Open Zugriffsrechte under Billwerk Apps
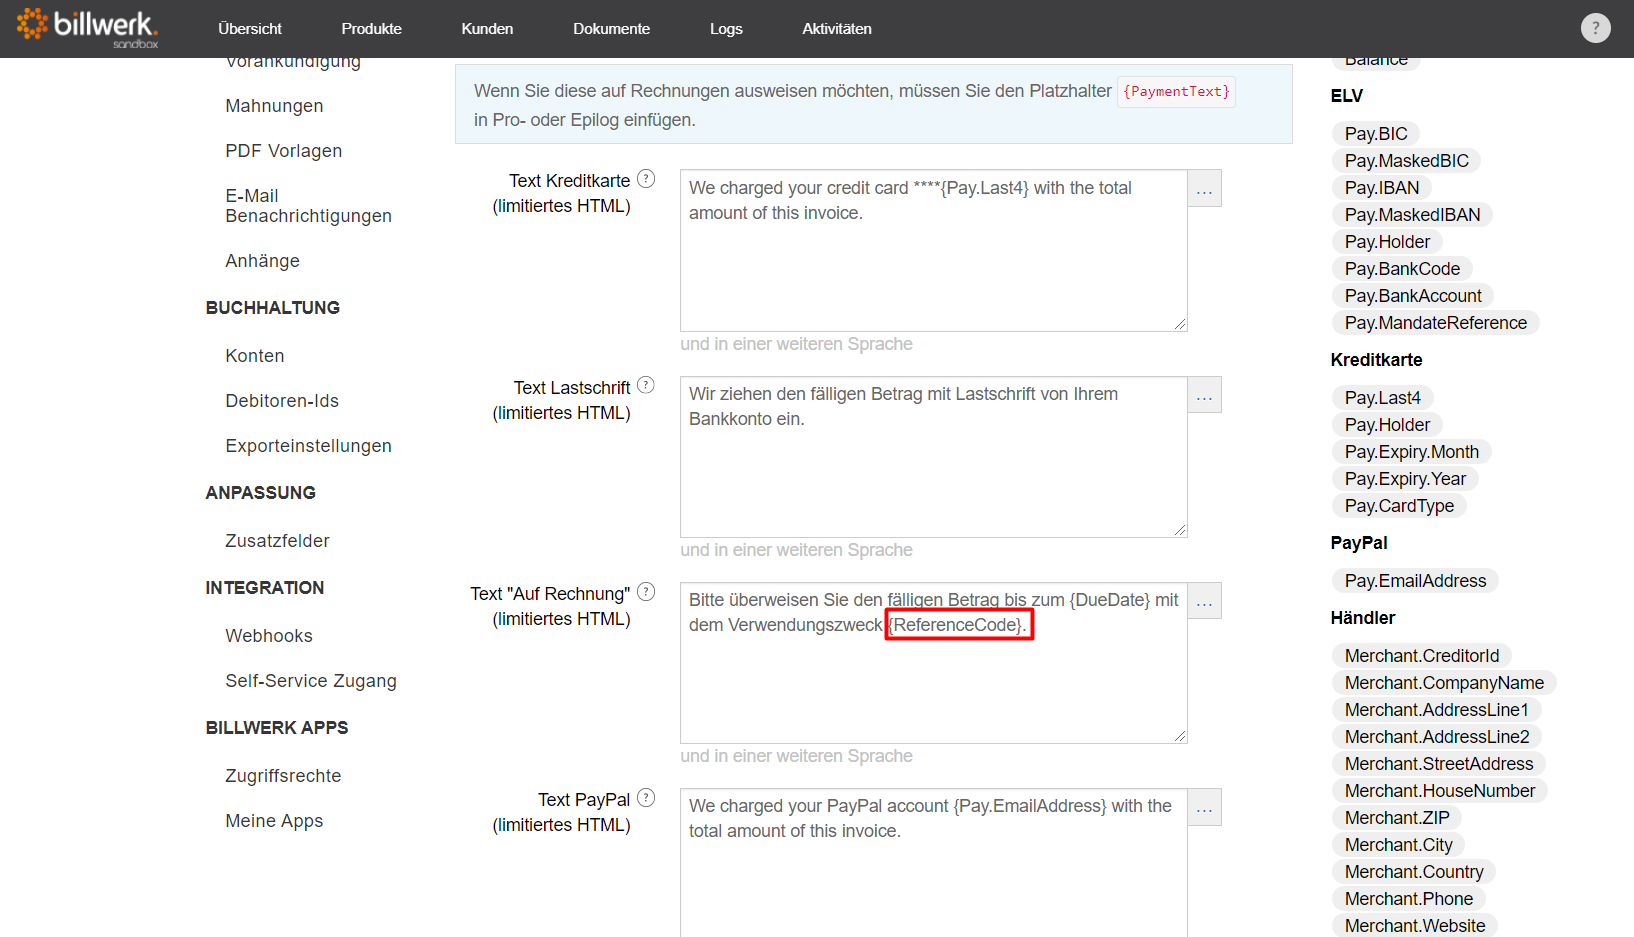1634x937 pixels. 283,776
